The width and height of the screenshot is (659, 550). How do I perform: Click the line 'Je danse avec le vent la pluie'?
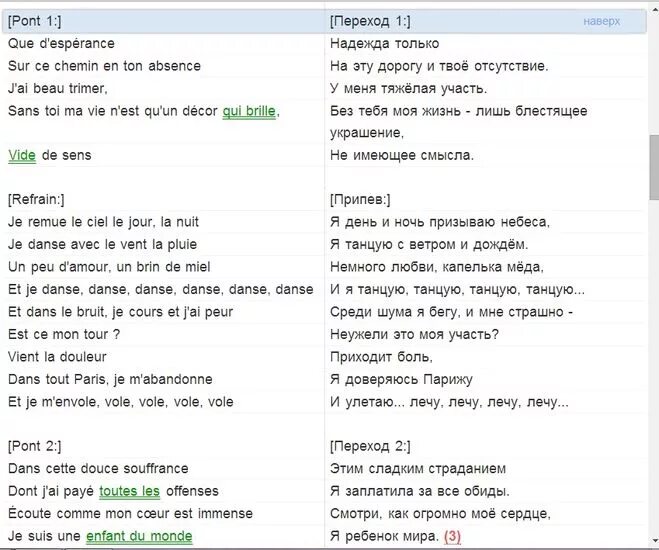coord(102,244)
